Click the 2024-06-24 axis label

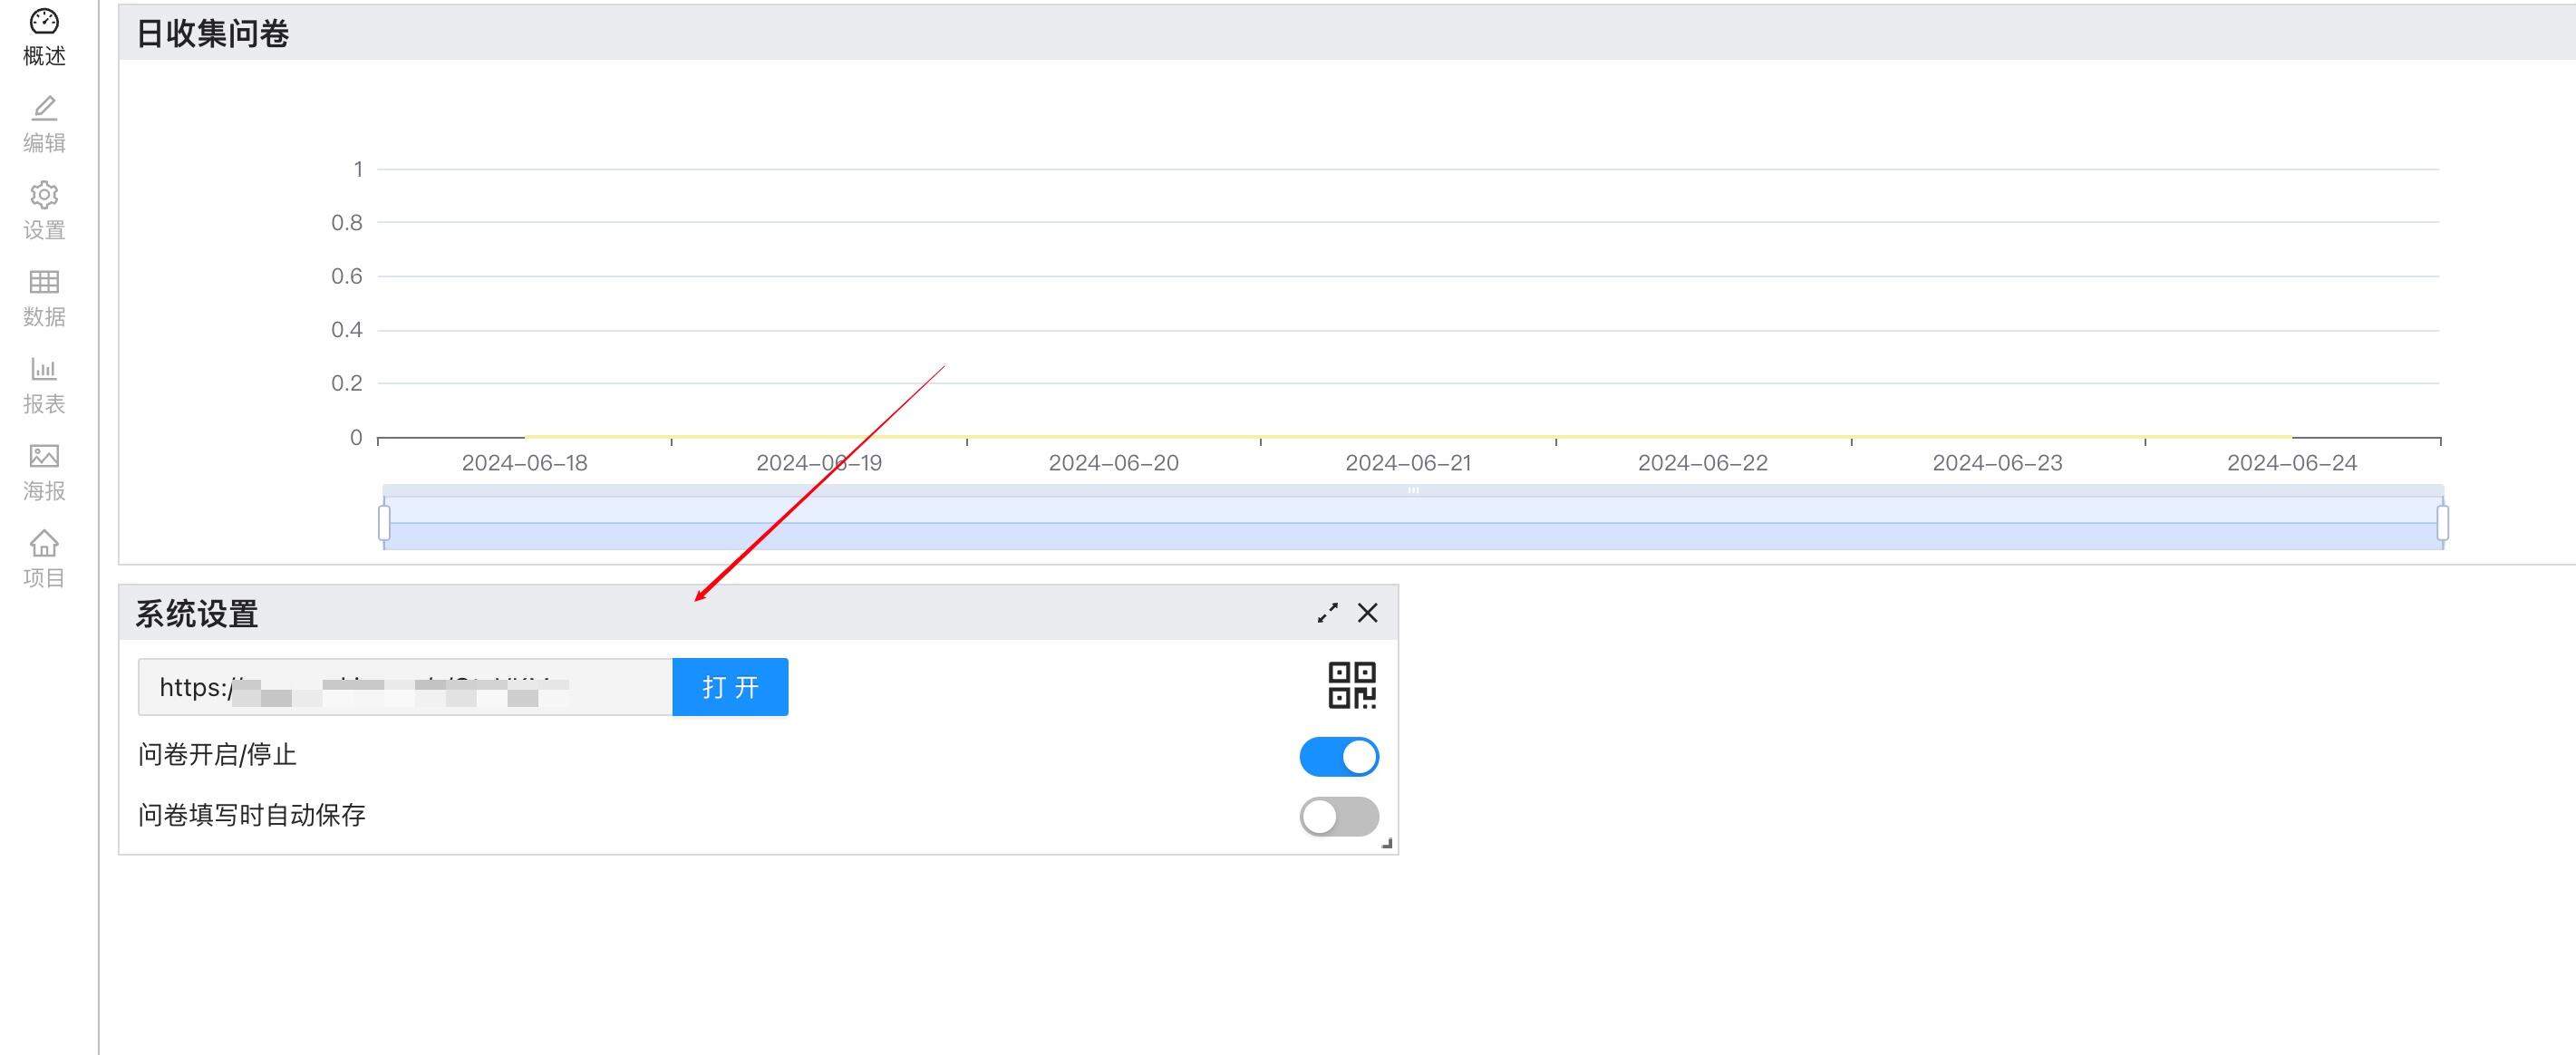coord(2292,463)
